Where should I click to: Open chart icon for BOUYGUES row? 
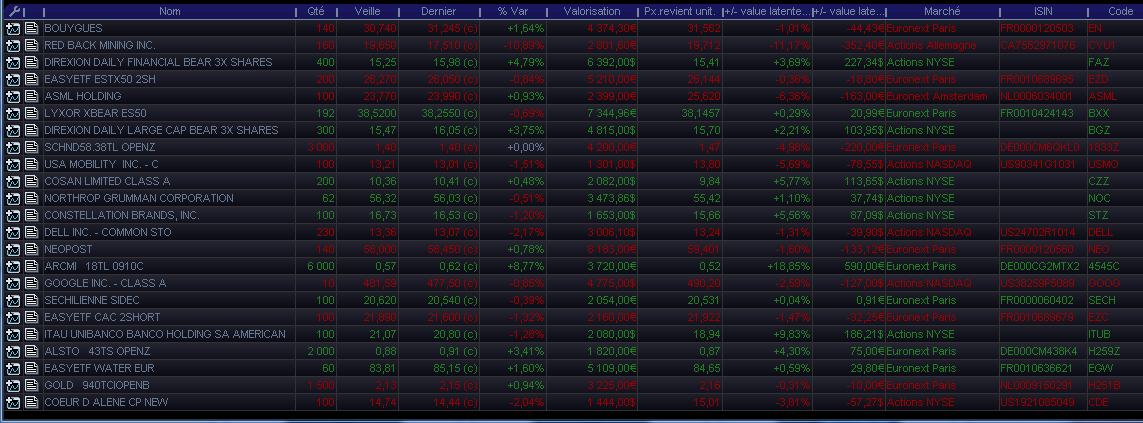(13, 28)
